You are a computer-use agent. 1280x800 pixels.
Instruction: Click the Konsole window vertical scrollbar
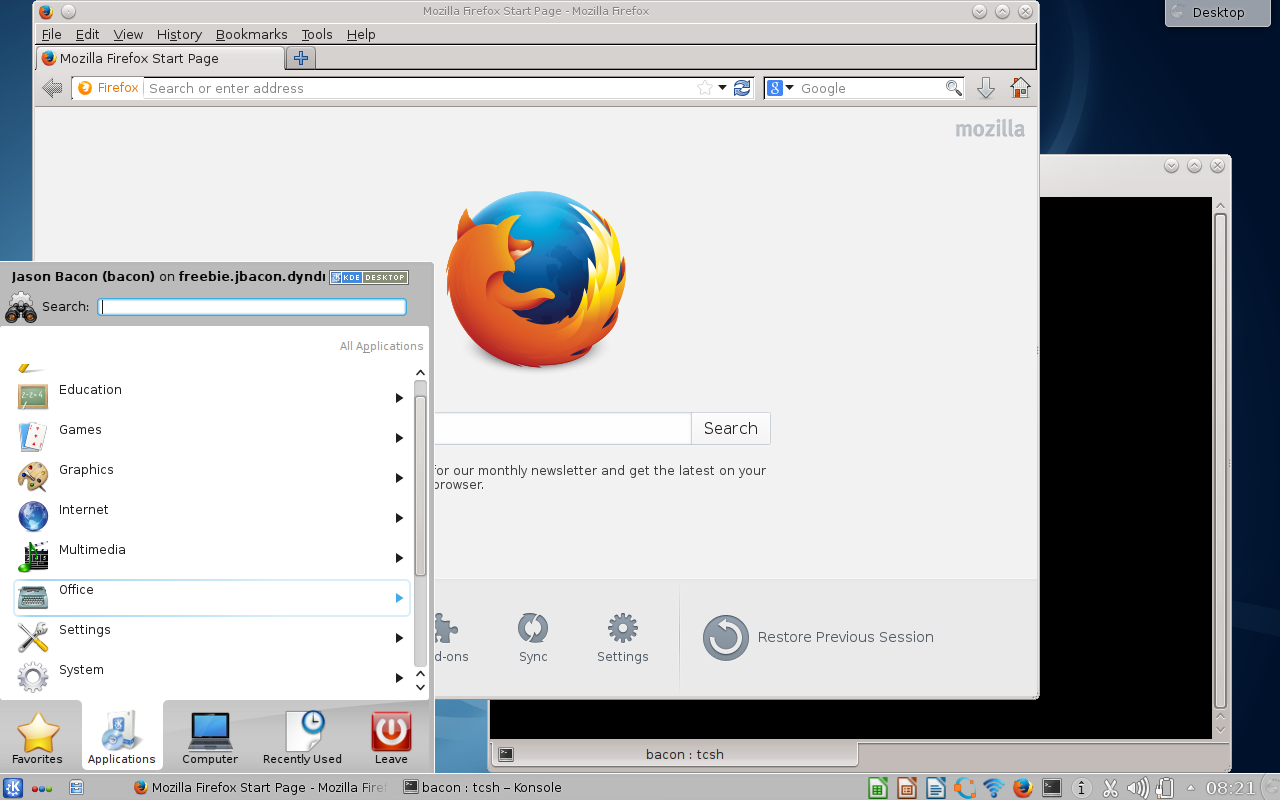1220,460
